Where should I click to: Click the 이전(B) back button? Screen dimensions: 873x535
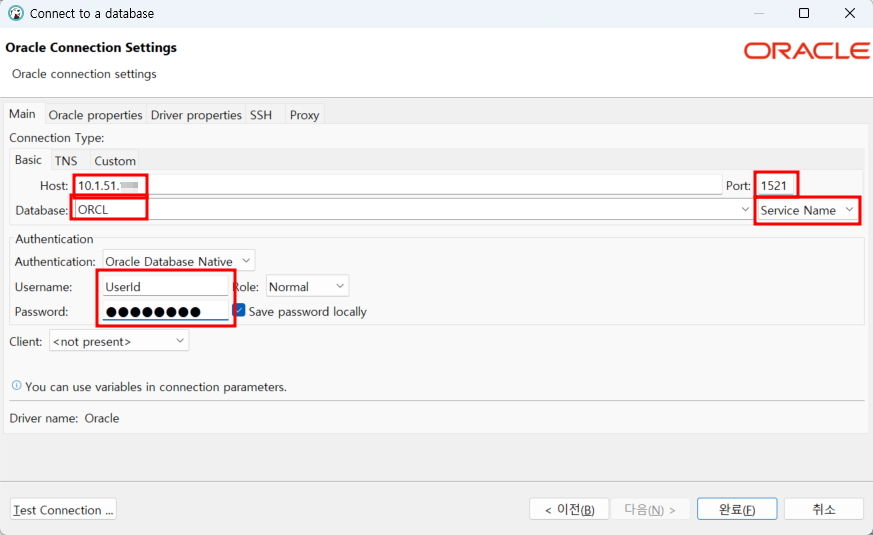(569, 509)
